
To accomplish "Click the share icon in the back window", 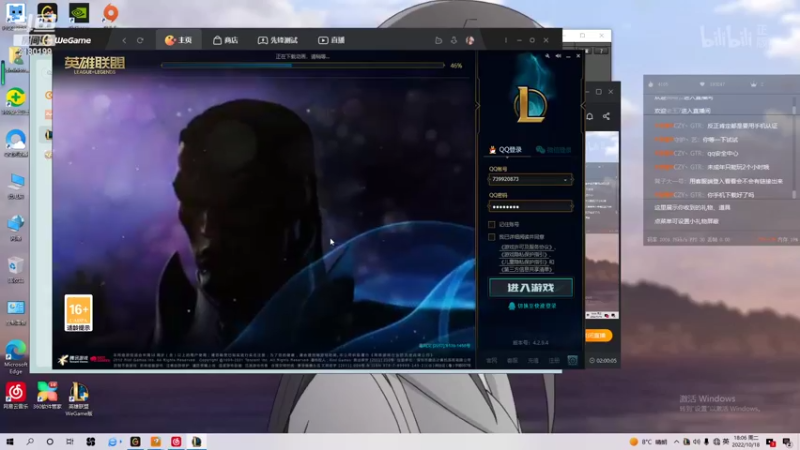I will point(606,116).
